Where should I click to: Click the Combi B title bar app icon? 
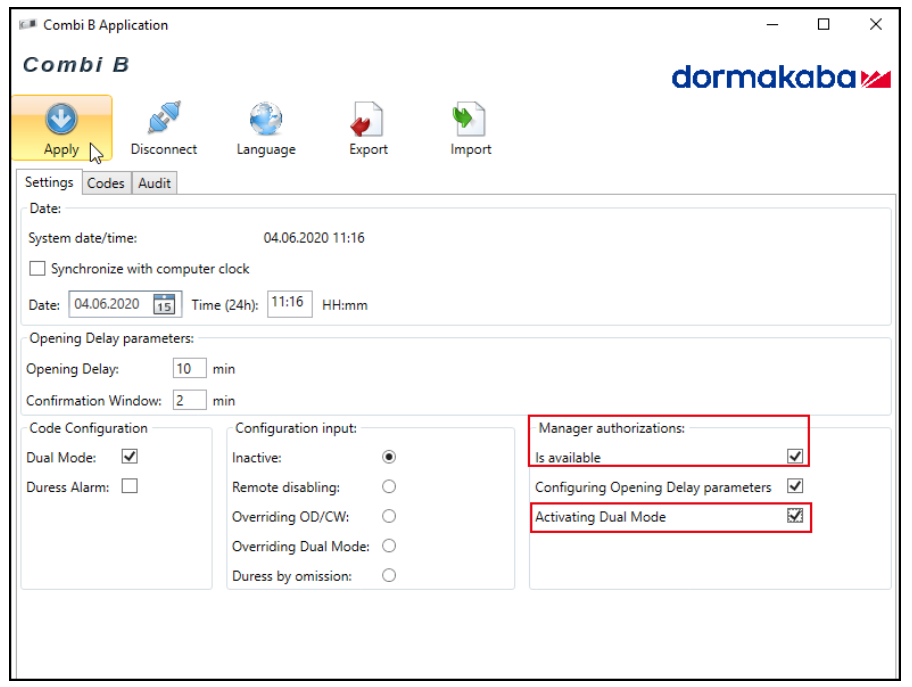pos(28,25)
